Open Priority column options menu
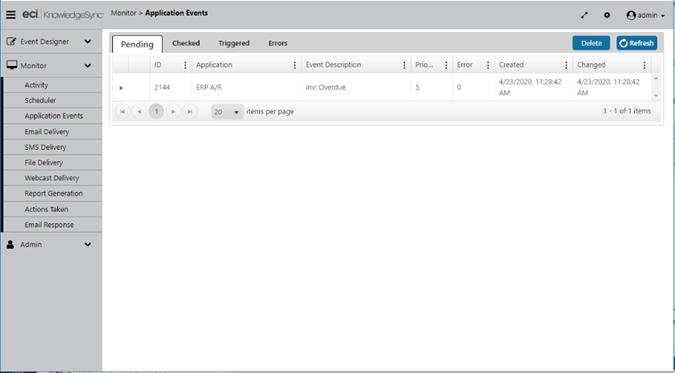Viewport: 675px width, 373px height. click(446, 65)
